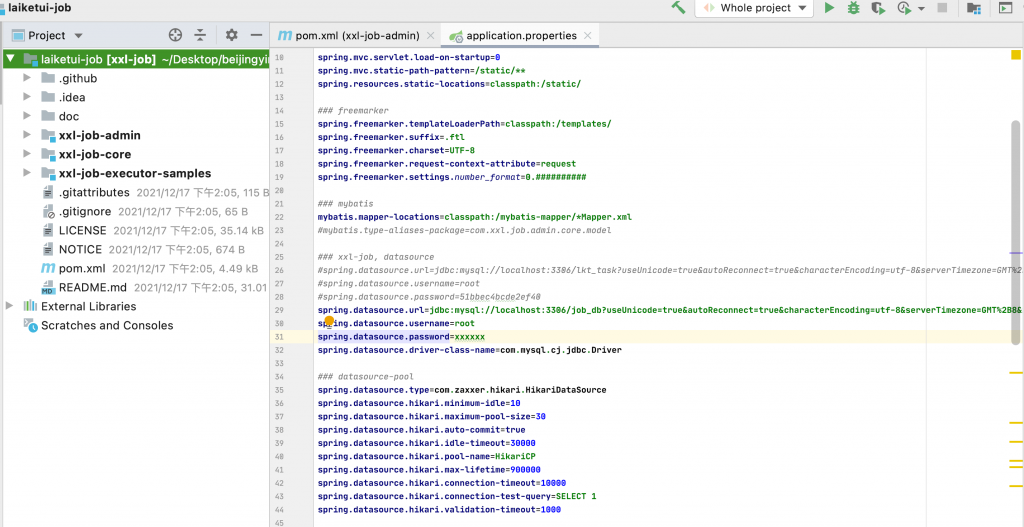The width and height of the screenshot is (1024, 527).
Task: Open the Whole project run configuration dropdown
Action: (x=762, y=8)
